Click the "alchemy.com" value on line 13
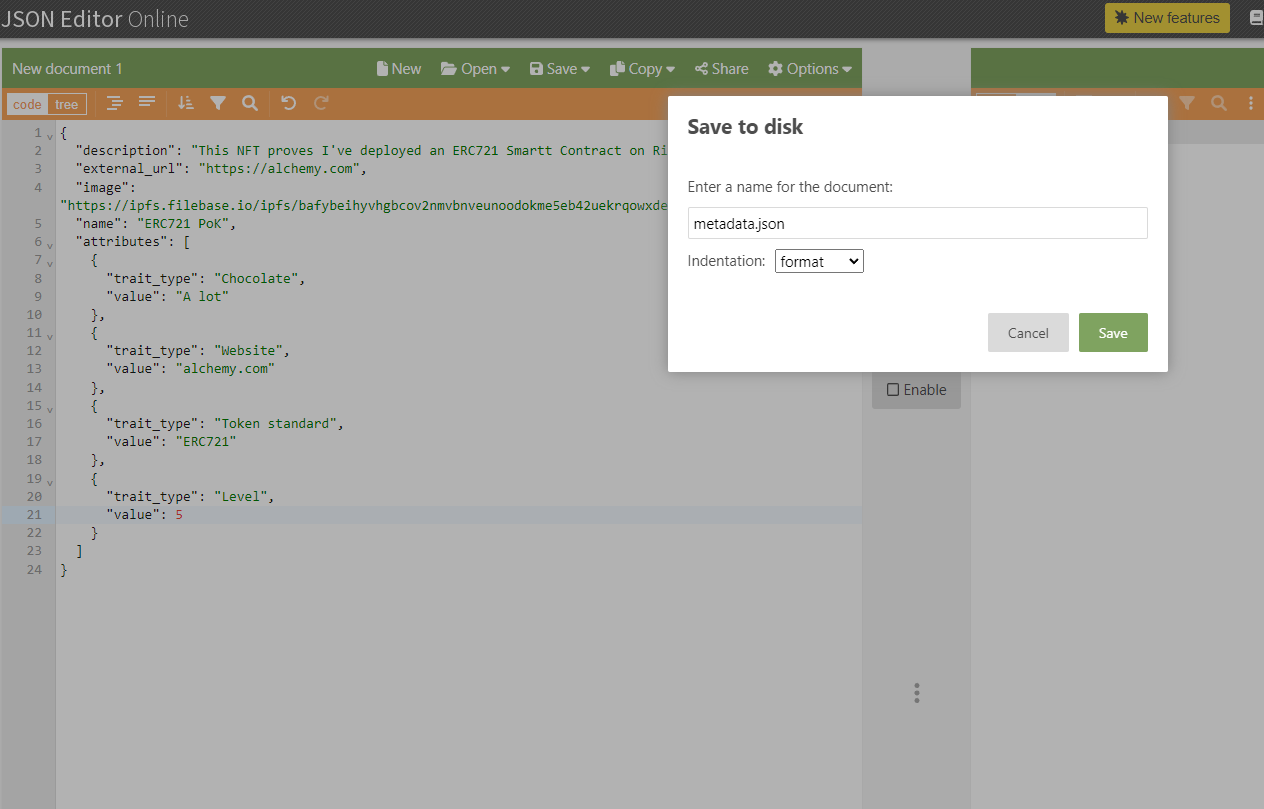Viewport: 1264px width, 809px height. pos(225,368)
